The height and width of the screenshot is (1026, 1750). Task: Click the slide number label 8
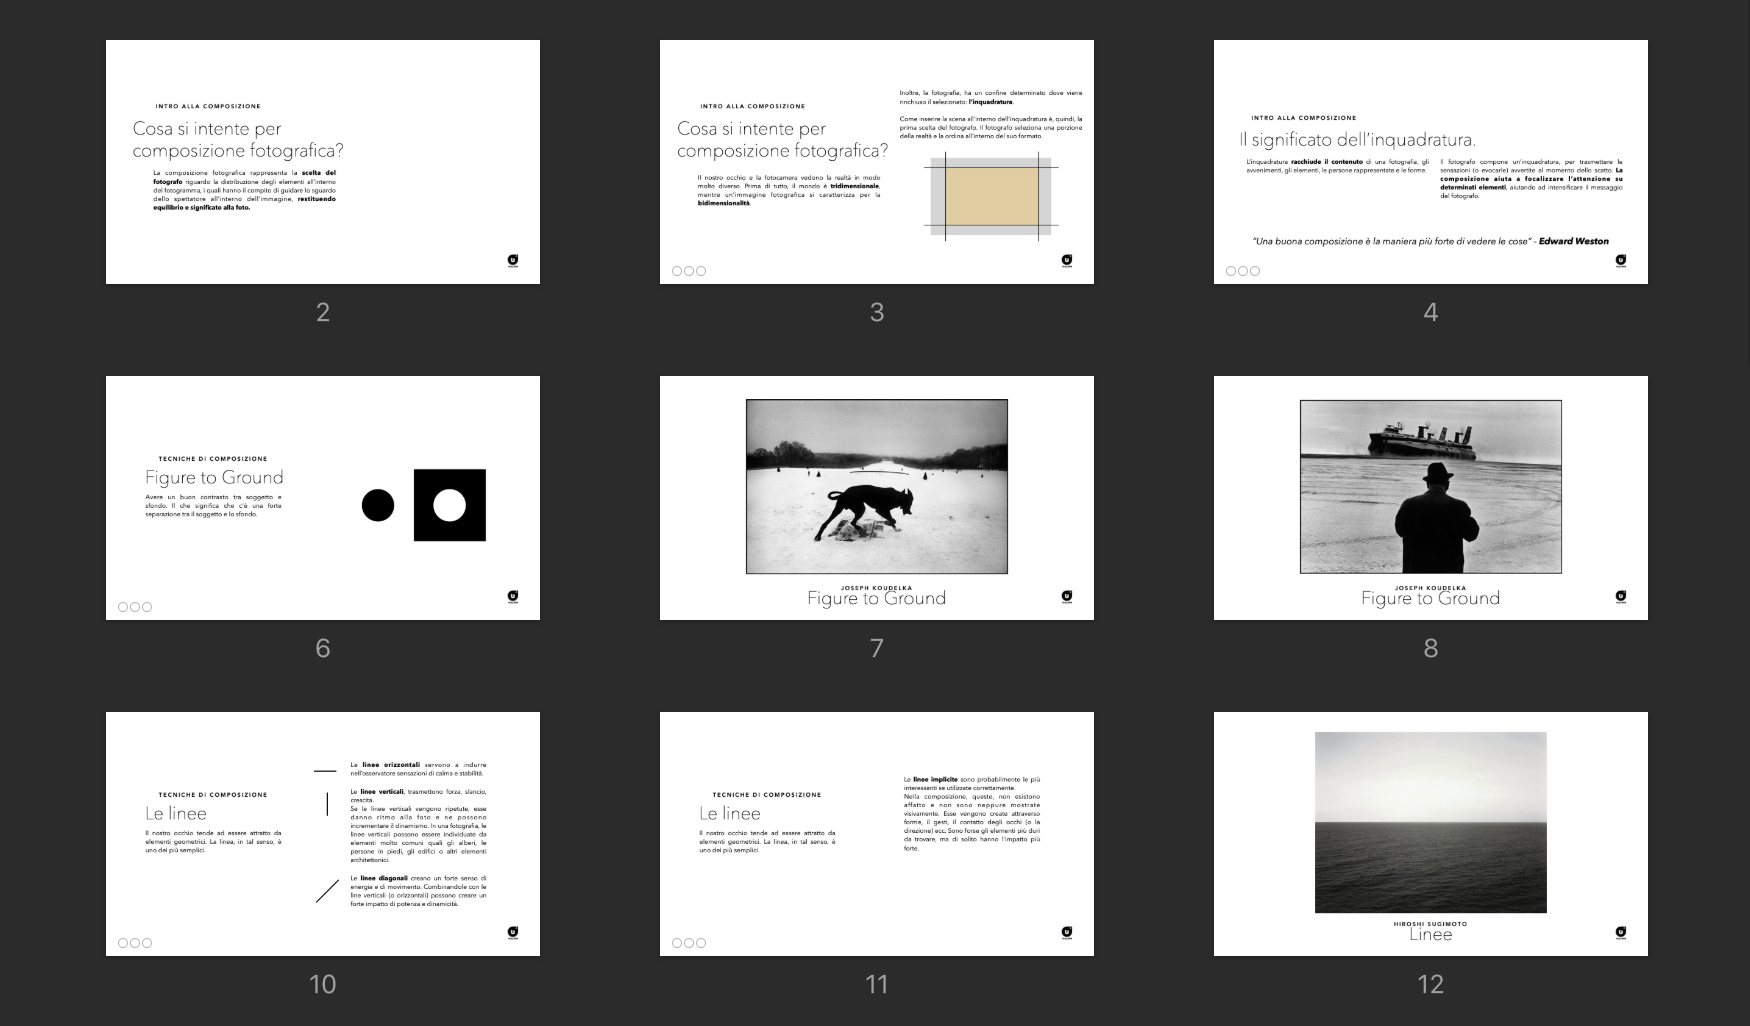(1431, 649)
